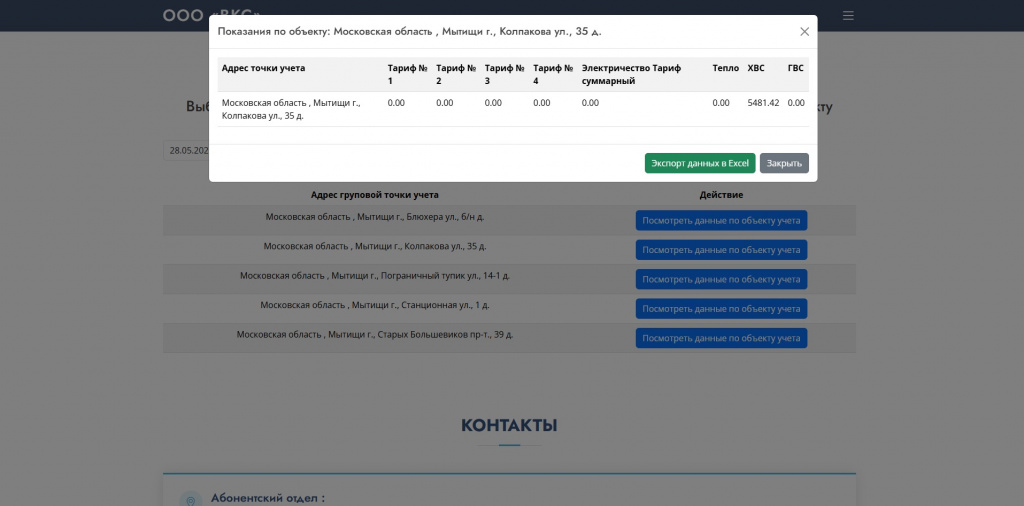Select the Мытищи address cell in modal table
Screen dimensions: 1024x506
pos(291,109)
